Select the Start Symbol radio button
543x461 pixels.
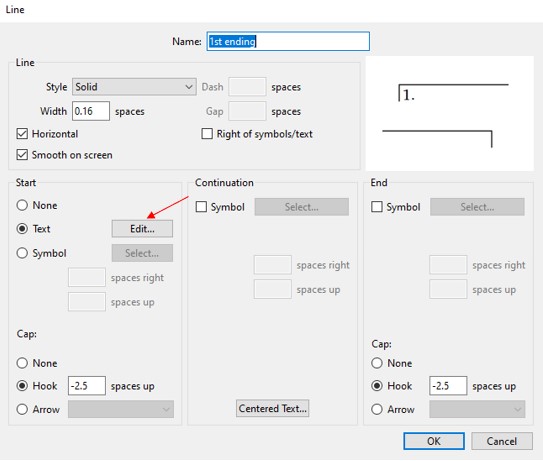pyautogui.click(x=22, y=253)
